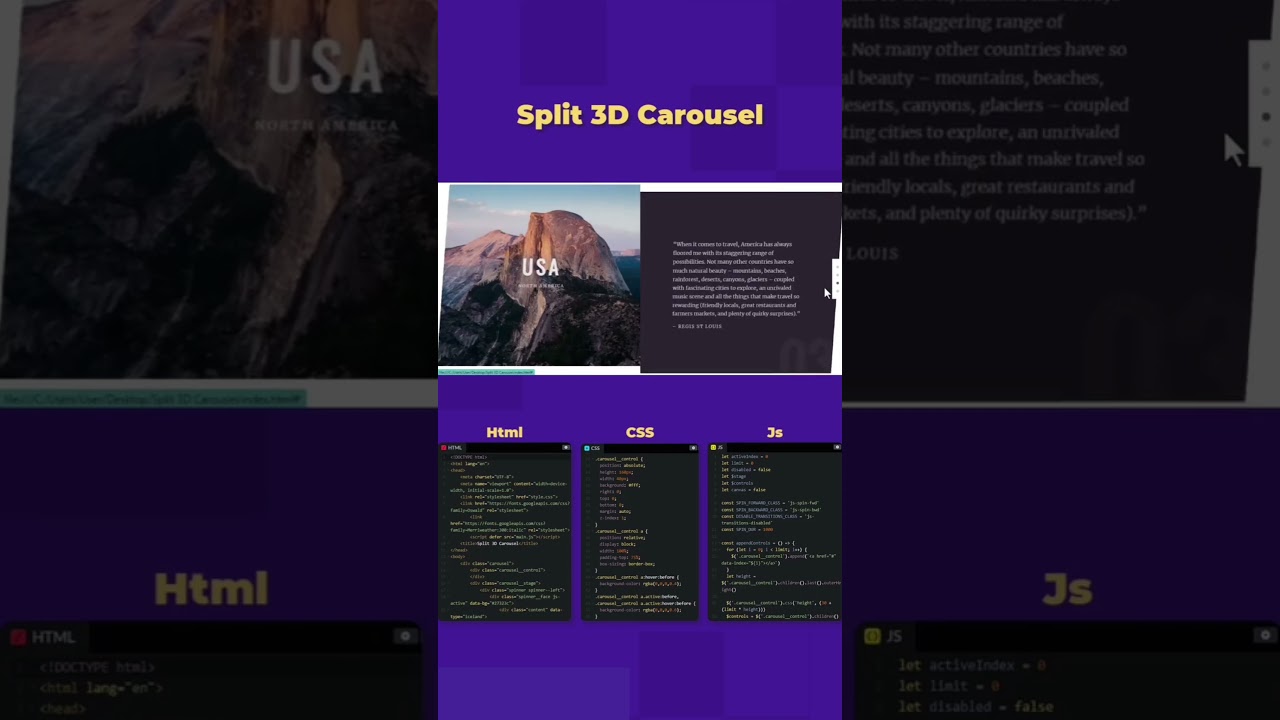This screenshot has height=720, width=1280.
Task: Select the HTML tab of the first code panel
Action: 452,448
